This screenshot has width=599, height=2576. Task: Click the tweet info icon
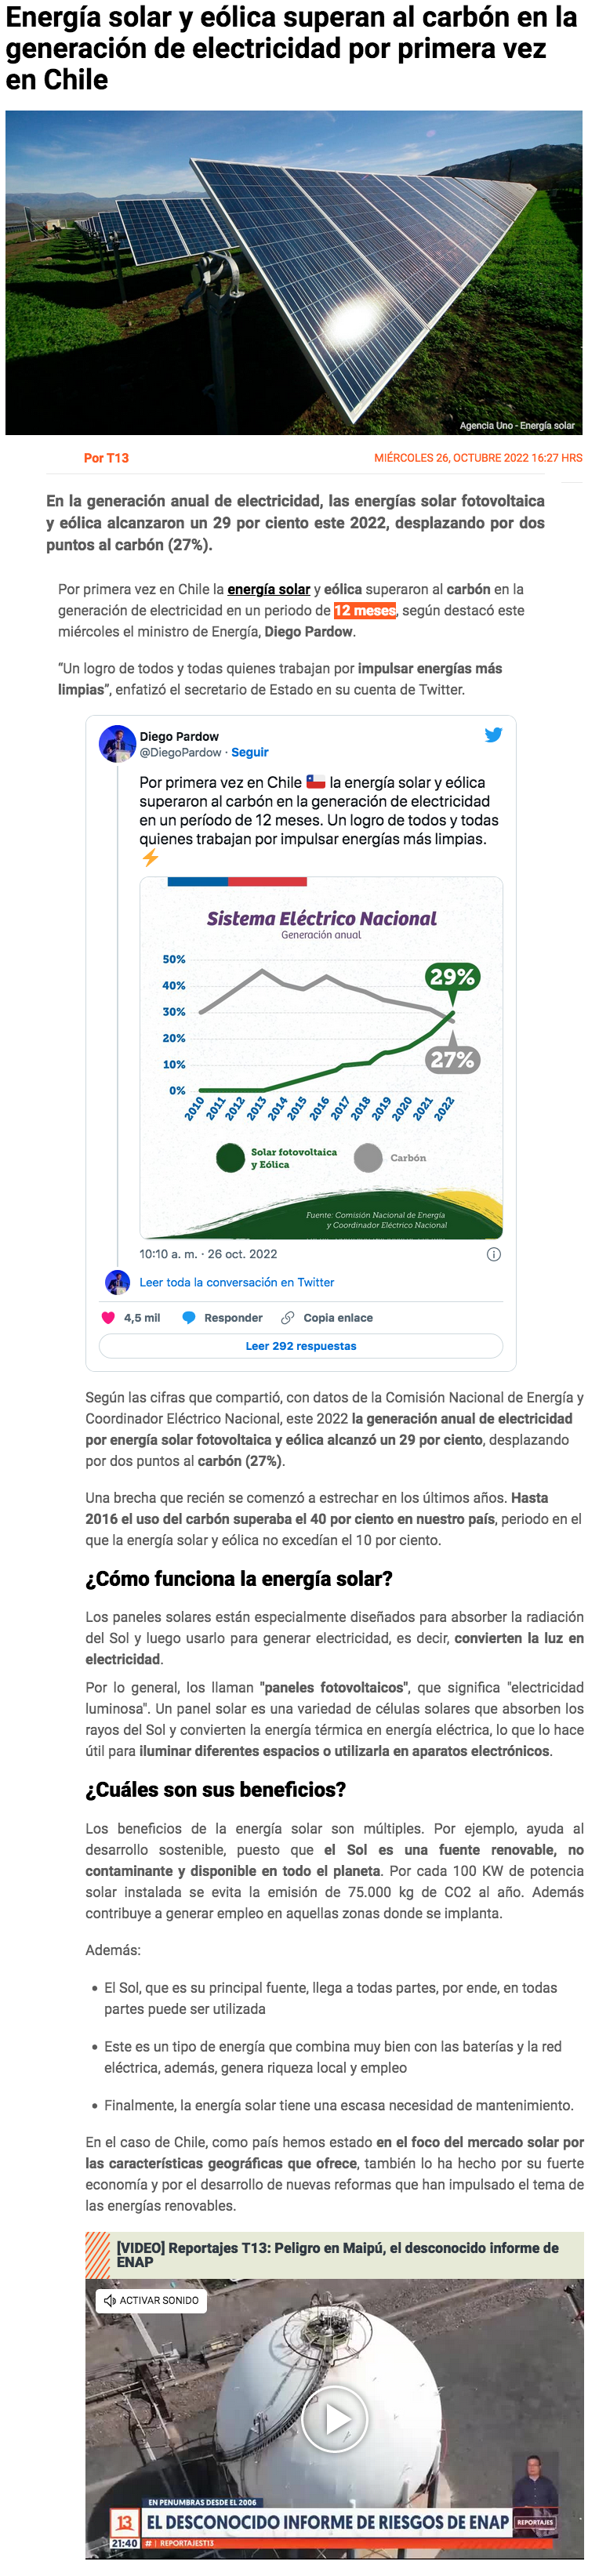click(493, 1254)
